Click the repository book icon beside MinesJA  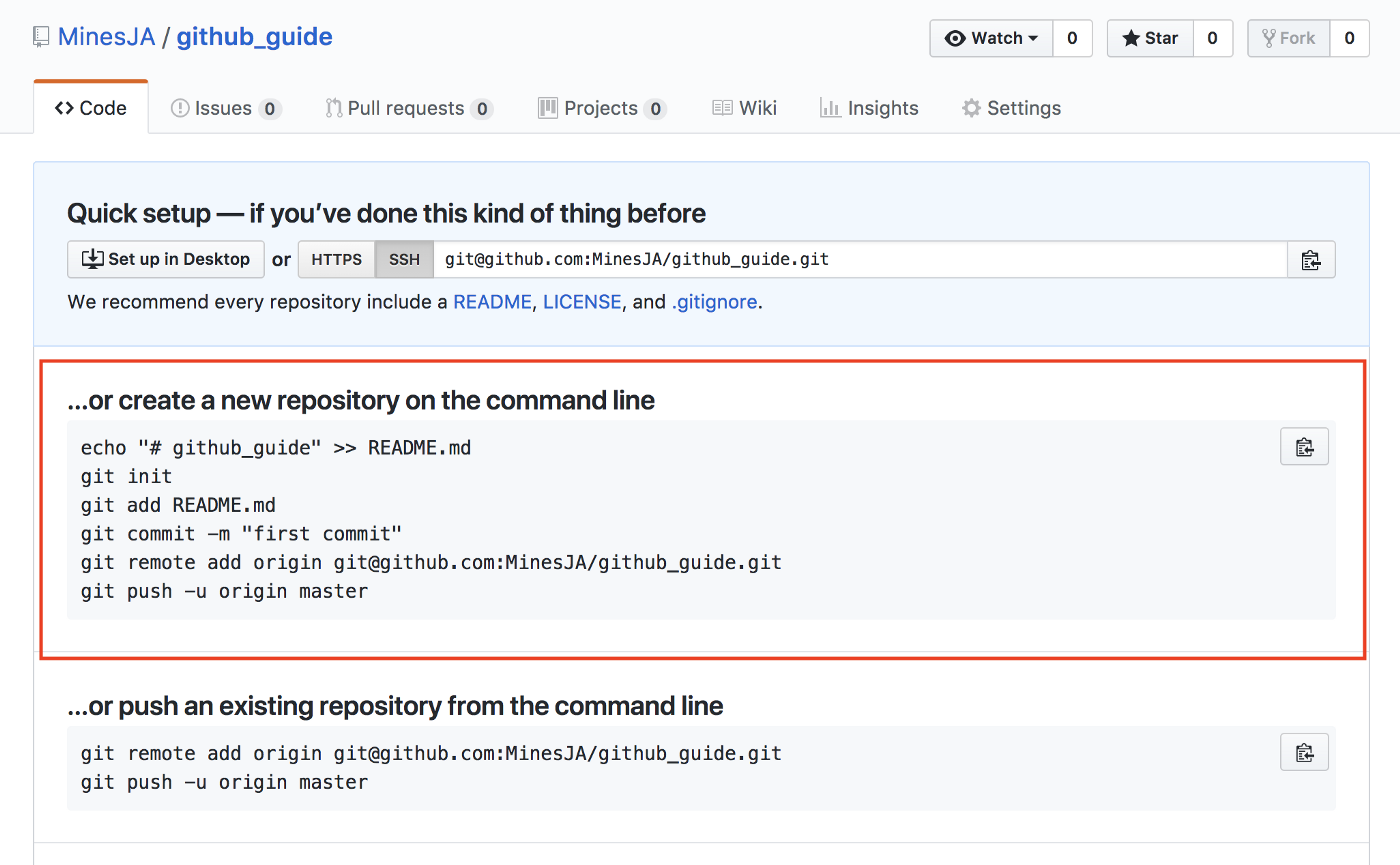click(40, 35)
